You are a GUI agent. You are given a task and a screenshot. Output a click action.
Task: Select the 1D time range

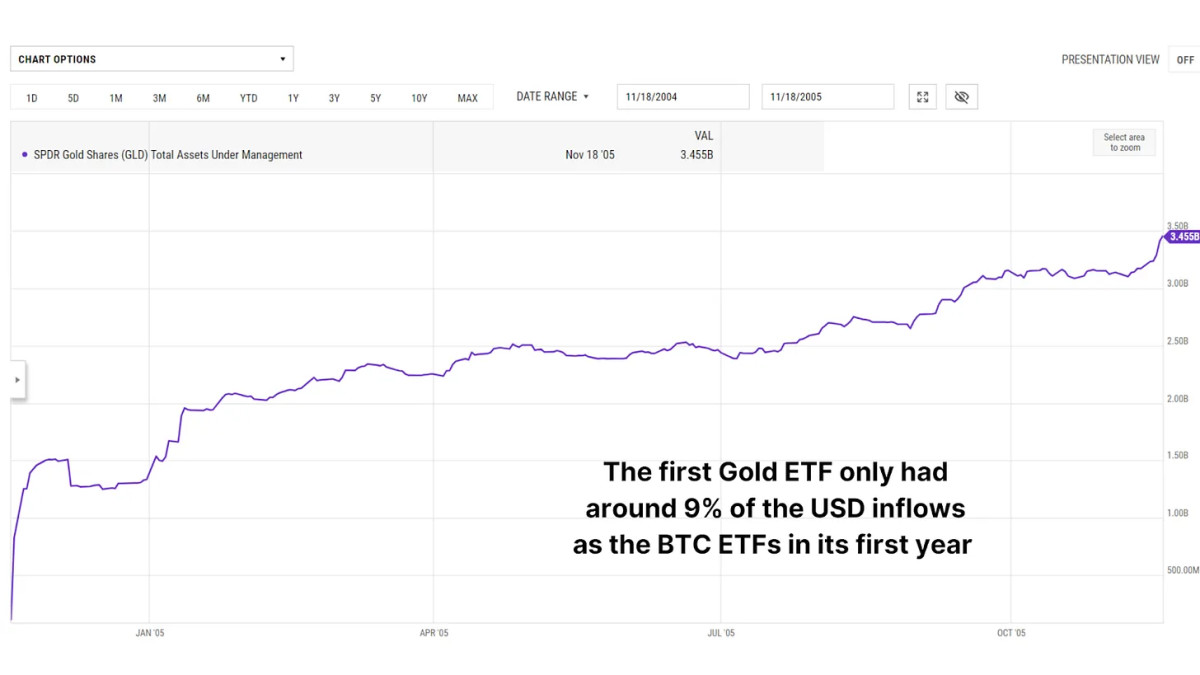pos(32,98)
